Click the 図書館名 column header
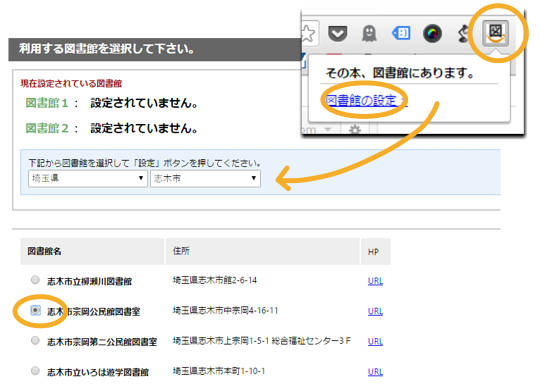 tap(92, 251)
